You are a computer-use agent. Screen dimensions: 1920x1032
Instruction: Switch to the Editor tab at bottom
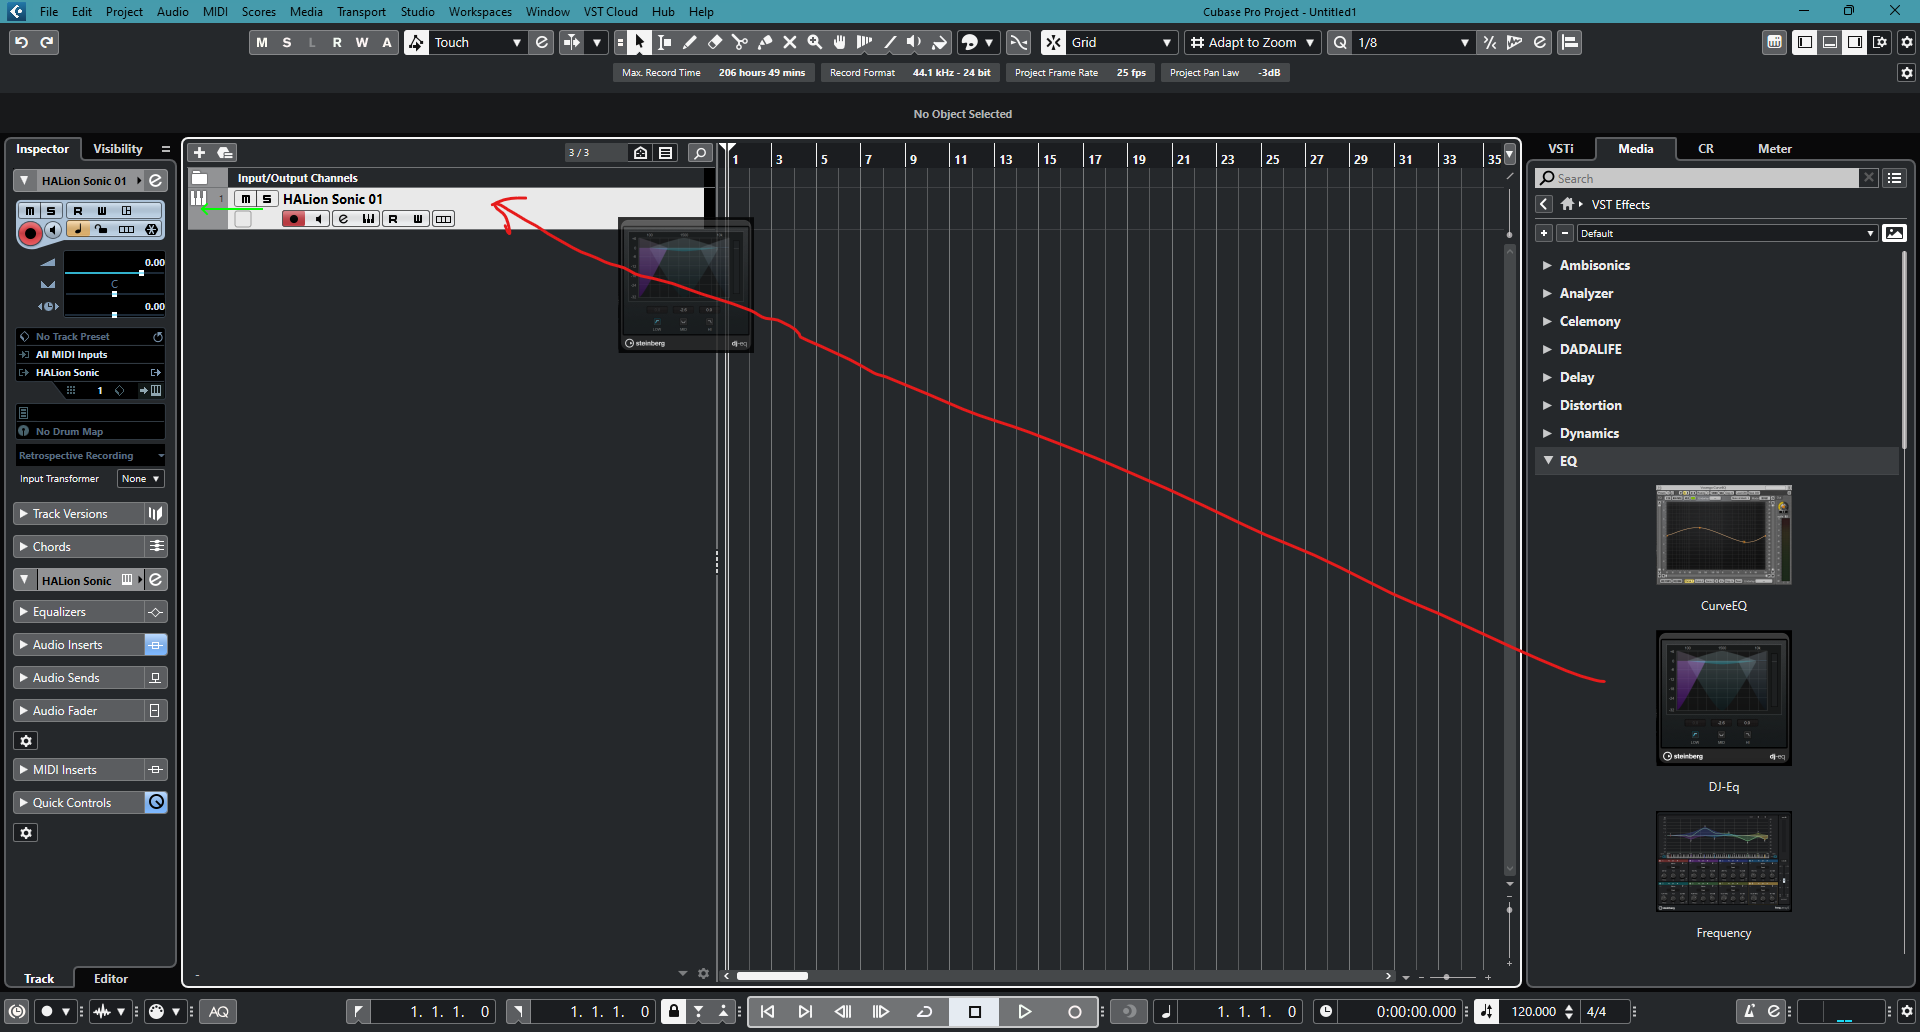111,978
